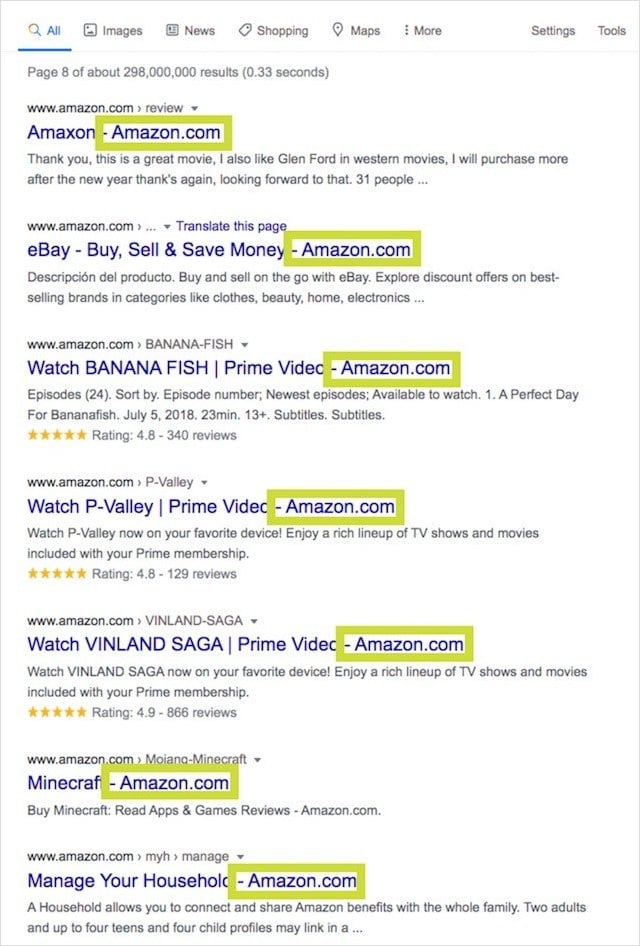Click the magnifier icon on All tab
Screen dimensions: 640x946
[x=34, y=31]
